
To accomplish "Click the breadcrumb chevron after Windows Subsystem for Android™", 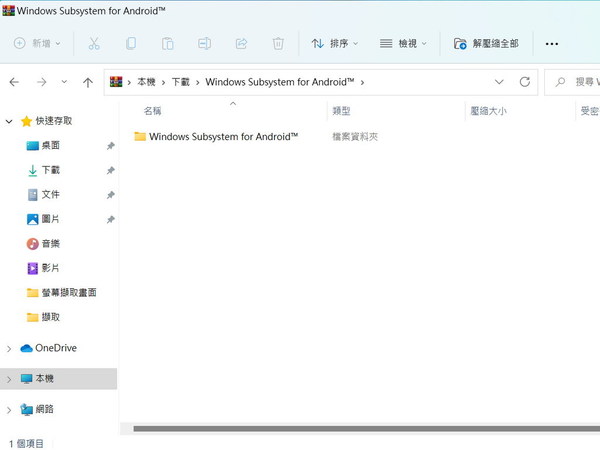I will coord(362,82).
